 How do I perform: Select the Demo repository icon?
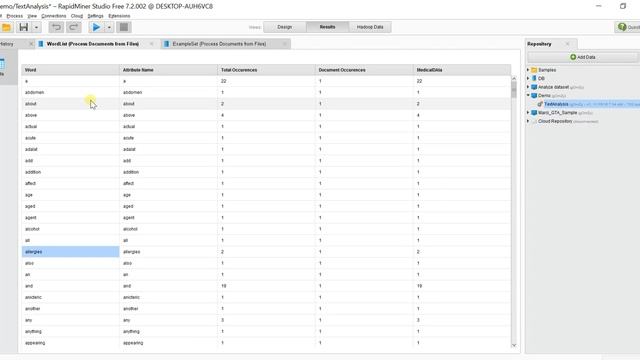[x=534, y=96]
